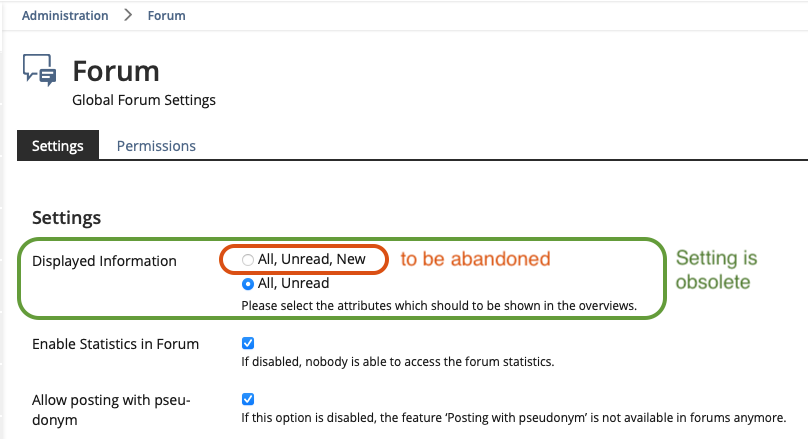Go to Administration via breadcrumb
808x439 pixels.
65,16
